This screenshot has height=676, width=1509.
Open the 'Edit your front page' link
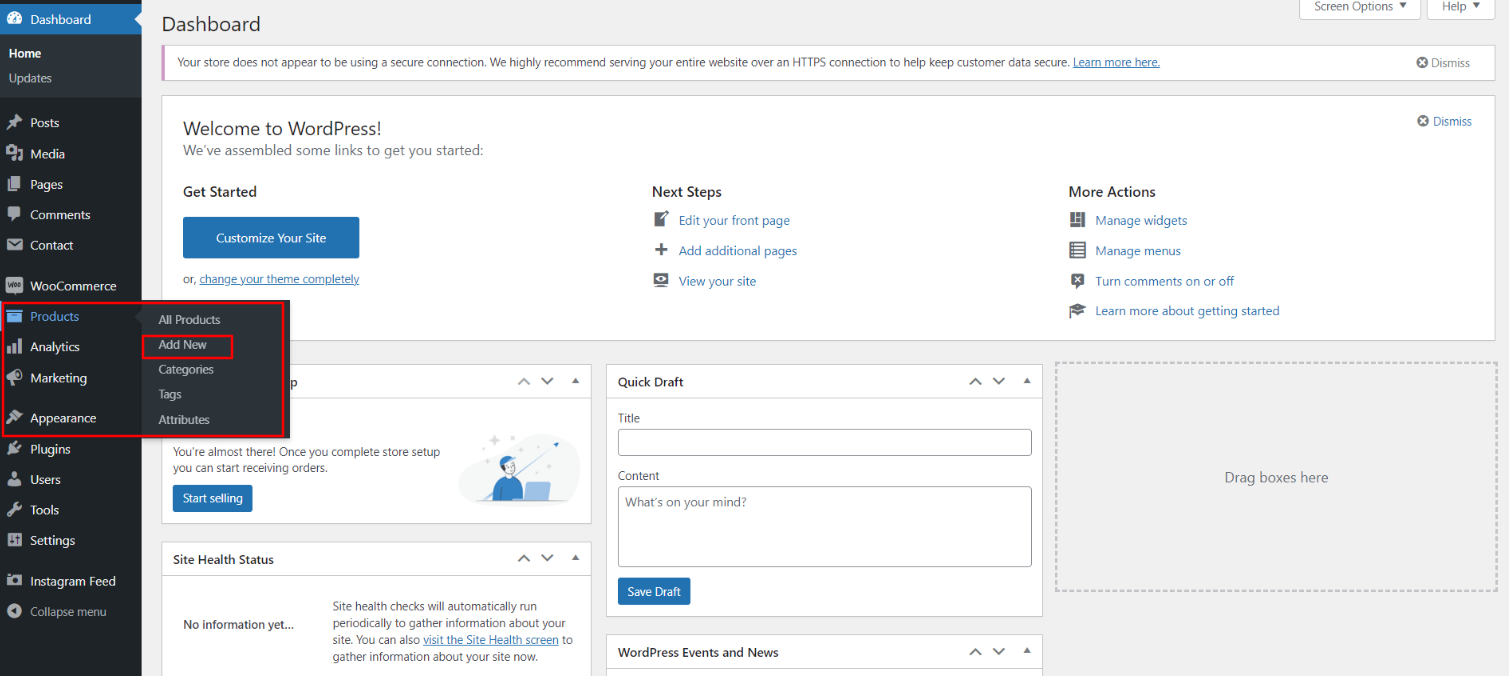coord(733,221)
